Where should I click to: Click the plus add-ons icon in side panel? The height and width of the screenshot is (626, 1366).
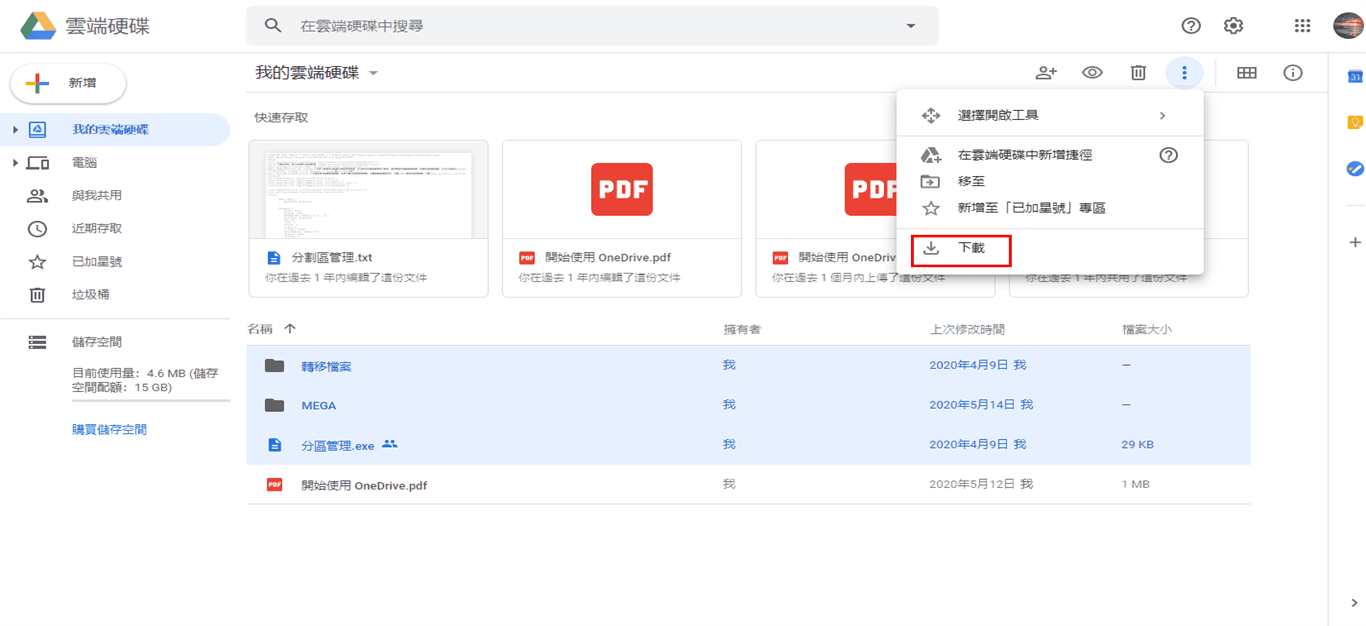(x=1355, y=242)
